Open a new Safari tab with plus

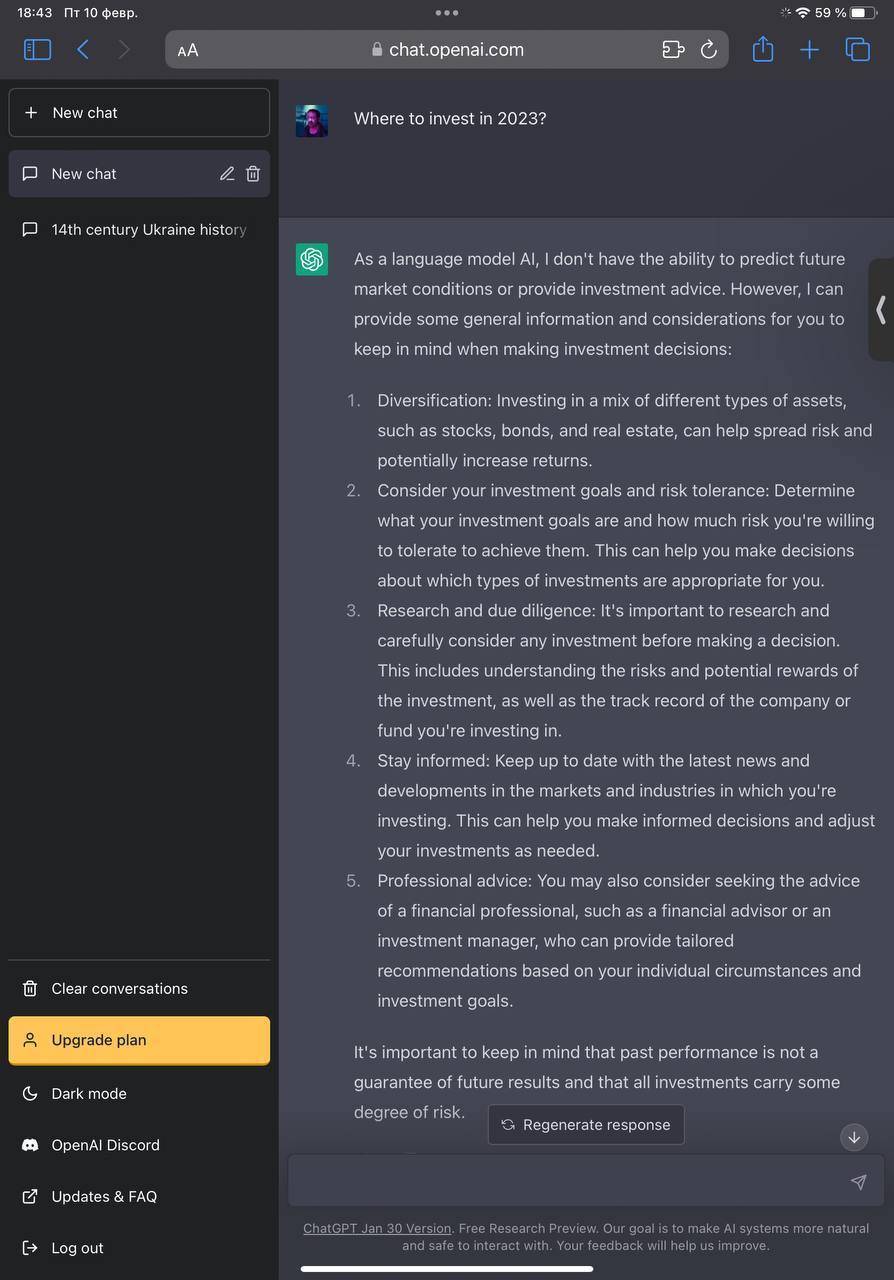tap(809, 49)
